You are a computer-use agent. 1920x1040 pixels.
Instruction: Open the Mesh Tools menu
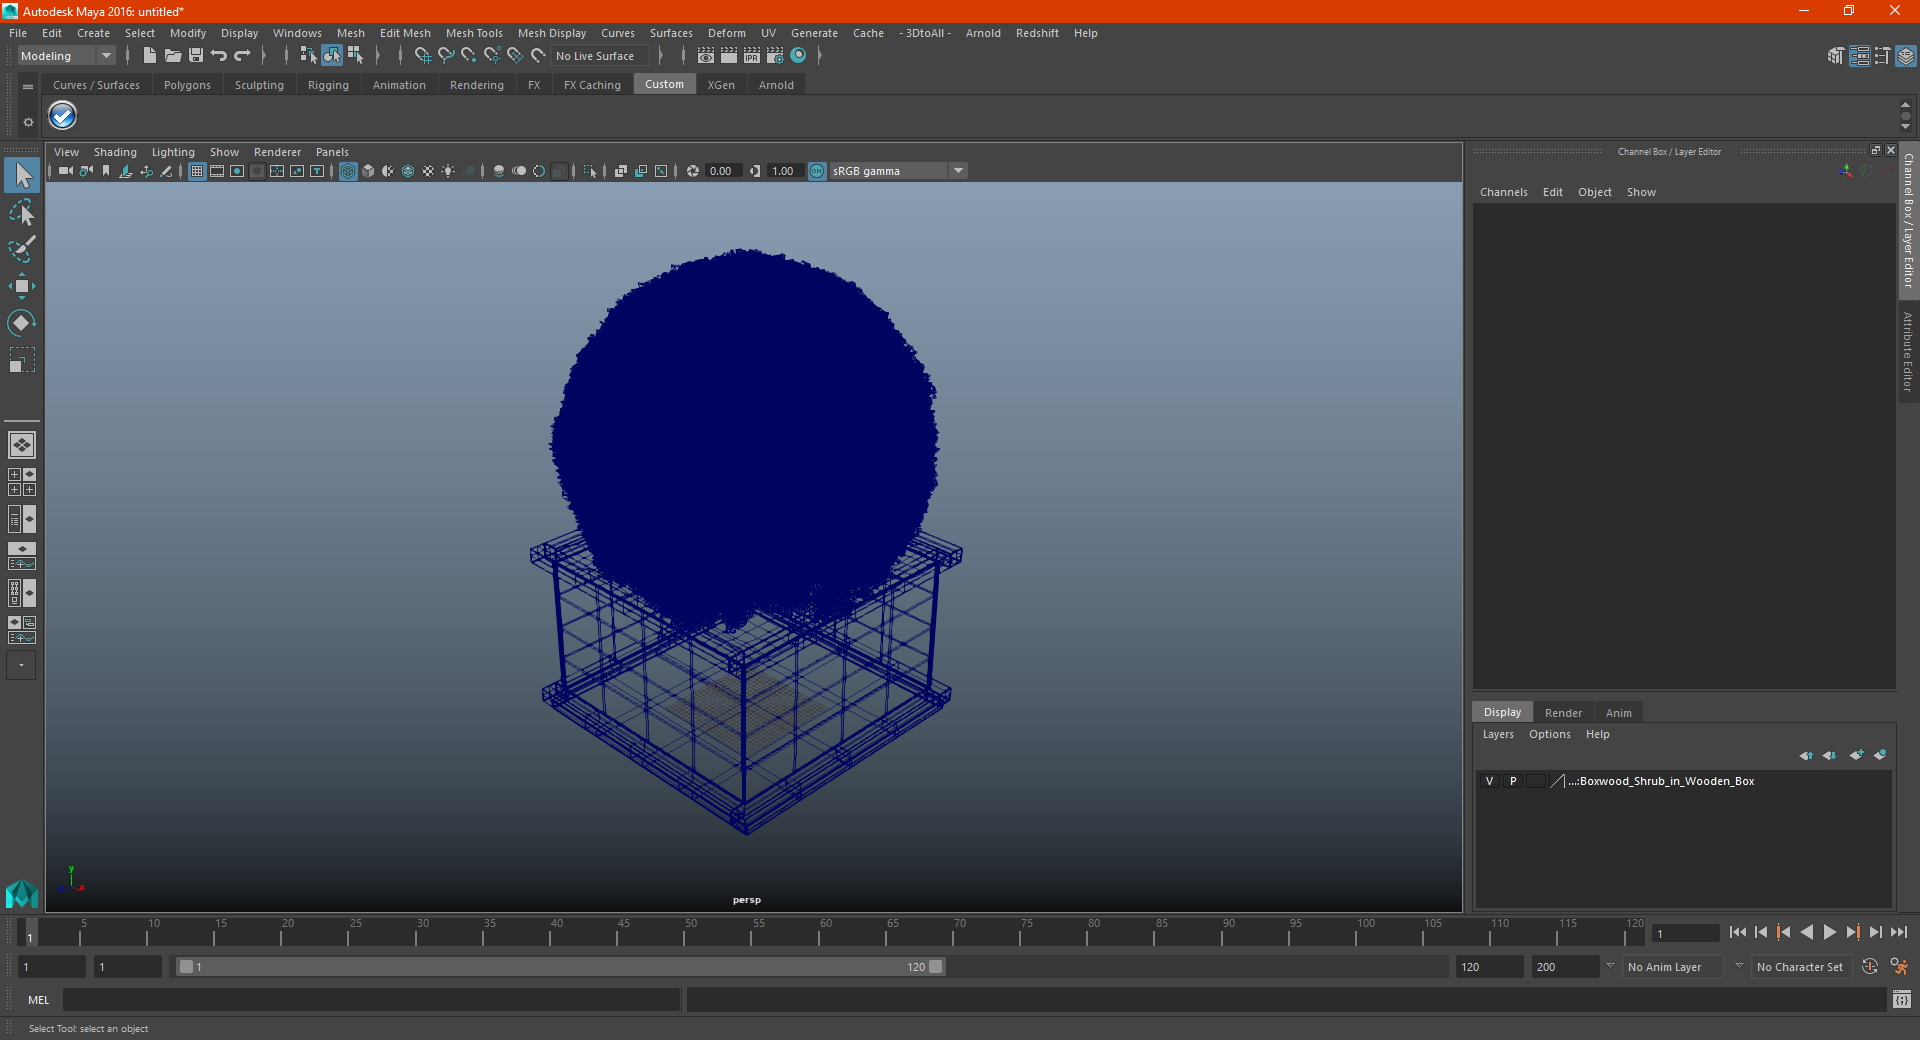(x=474, y=33)
